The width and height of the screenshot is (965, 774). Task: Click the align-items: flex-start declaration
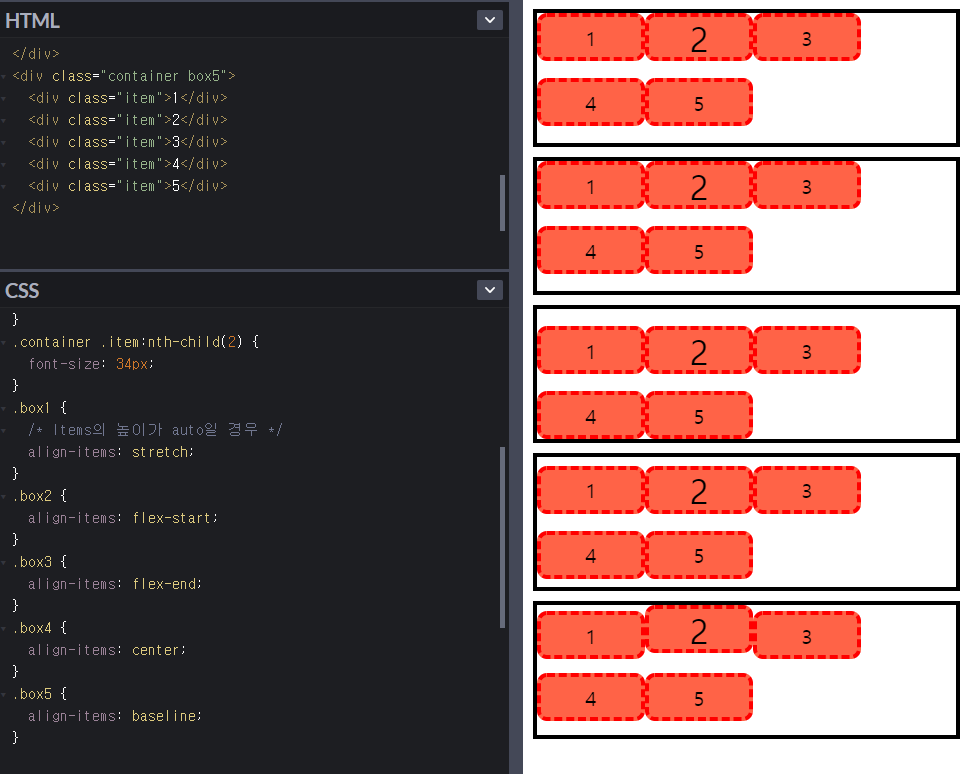click(123, 518)
